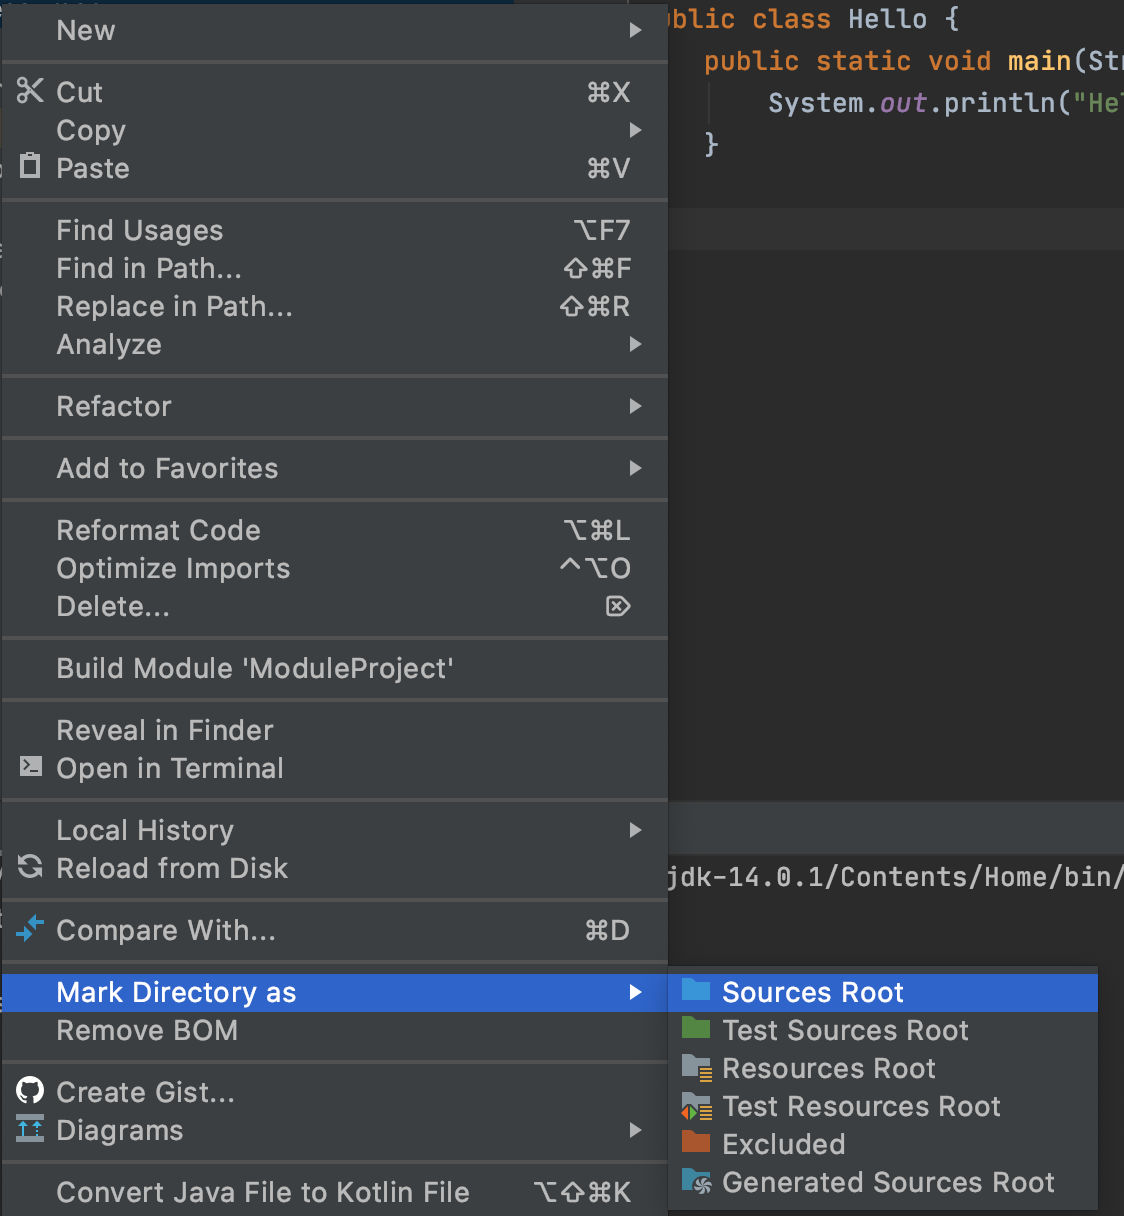
Task: Click Build Module 'ModuleProject'
Action: 255,668
